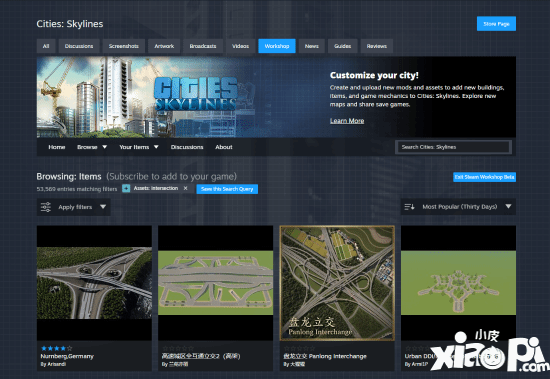Open the About page
550x379 pixels.
[x=224, y=147]
